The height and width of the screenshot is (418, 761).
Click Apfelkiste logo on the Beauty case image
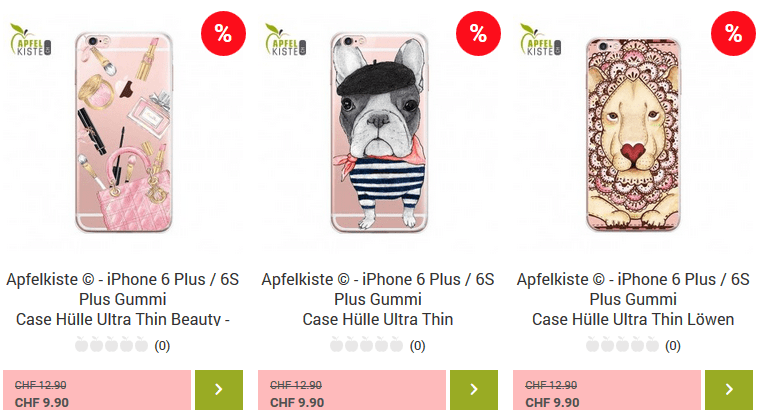(x=30, y=39)
